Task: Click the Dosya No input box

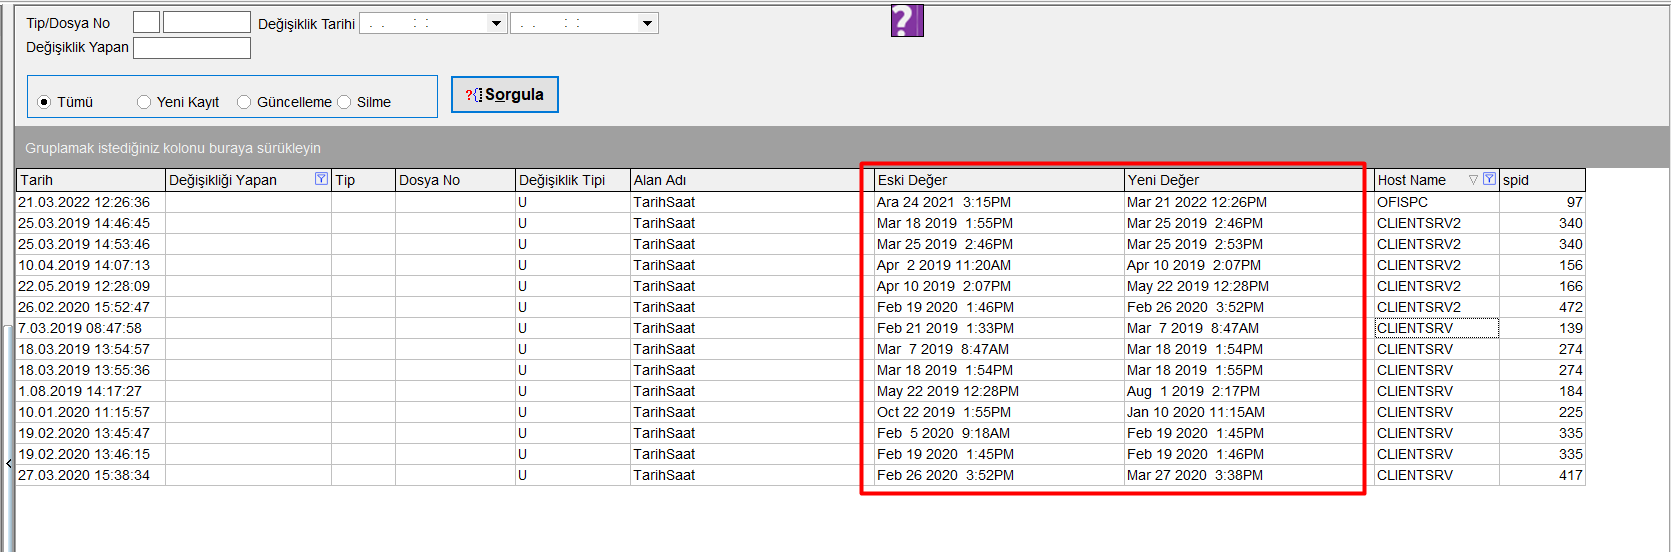Action: pos(207,22)
